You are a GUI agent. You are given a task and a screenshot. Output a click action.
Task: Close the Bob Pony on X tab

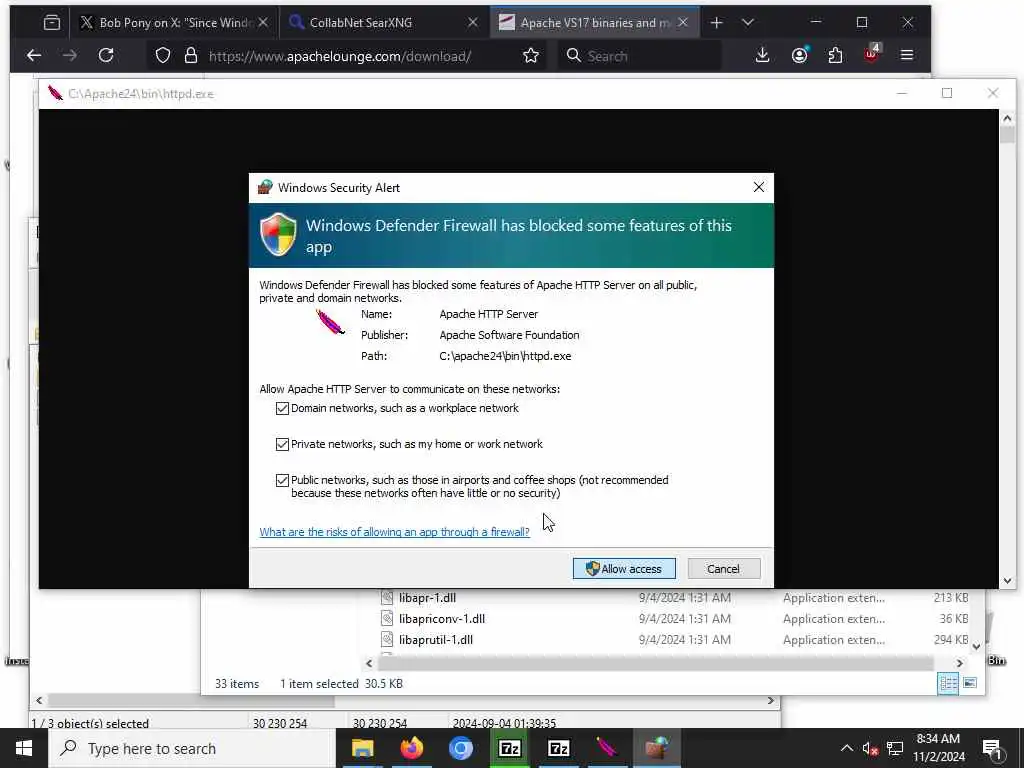[263, 23]
